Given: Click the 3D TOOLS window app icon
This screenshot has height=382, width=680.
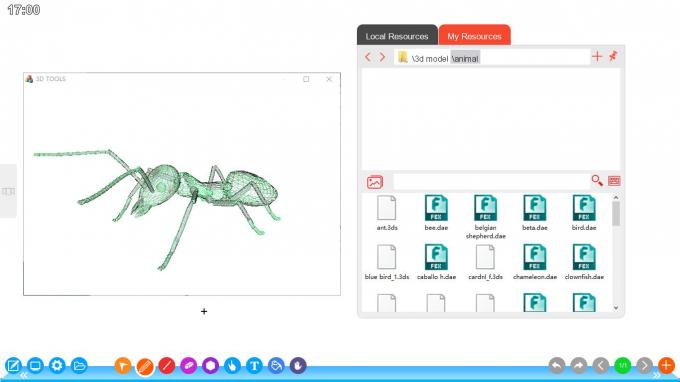Looking at the screenshot, I should [x=29, y=78].
